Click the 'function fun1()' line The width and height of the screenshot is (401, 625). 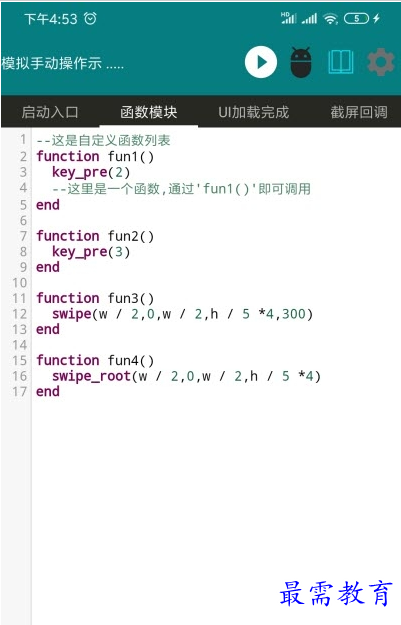click(x=95, y=156)
